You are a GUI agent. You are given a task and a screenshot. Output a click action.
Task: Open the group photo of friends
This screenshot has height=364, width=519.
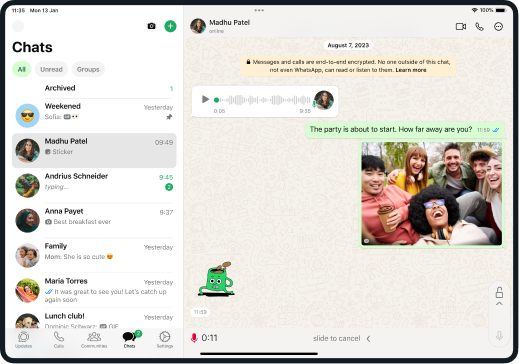[432, 194]
